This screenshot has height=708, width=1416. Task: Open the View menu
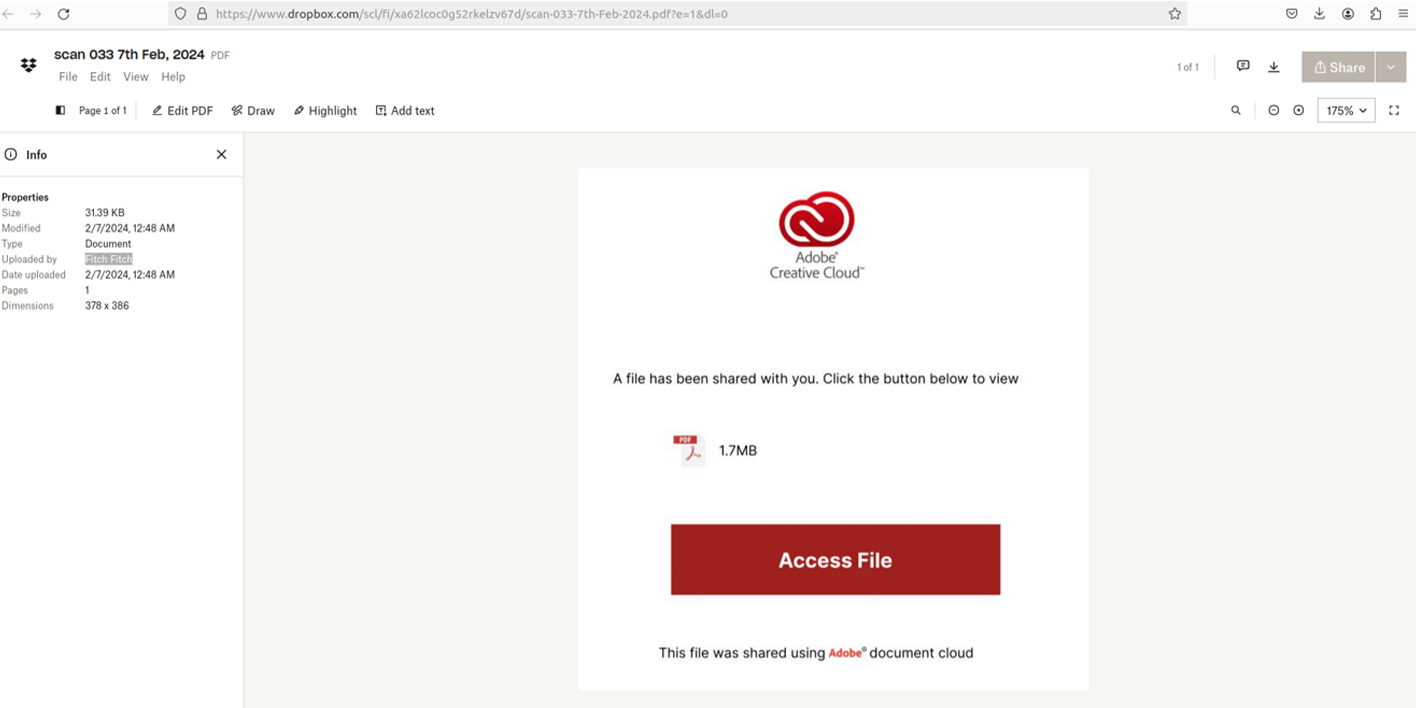point(136,77)
